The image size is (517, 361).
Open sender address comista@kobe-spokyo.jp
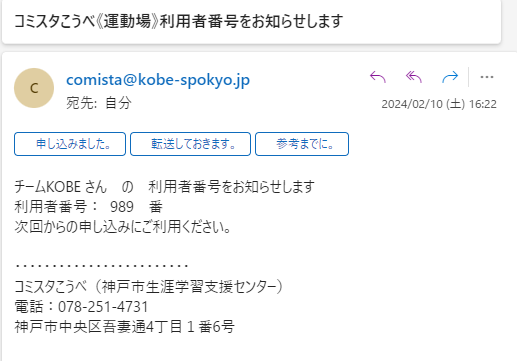pyautogui.click(x=158, y=80)
